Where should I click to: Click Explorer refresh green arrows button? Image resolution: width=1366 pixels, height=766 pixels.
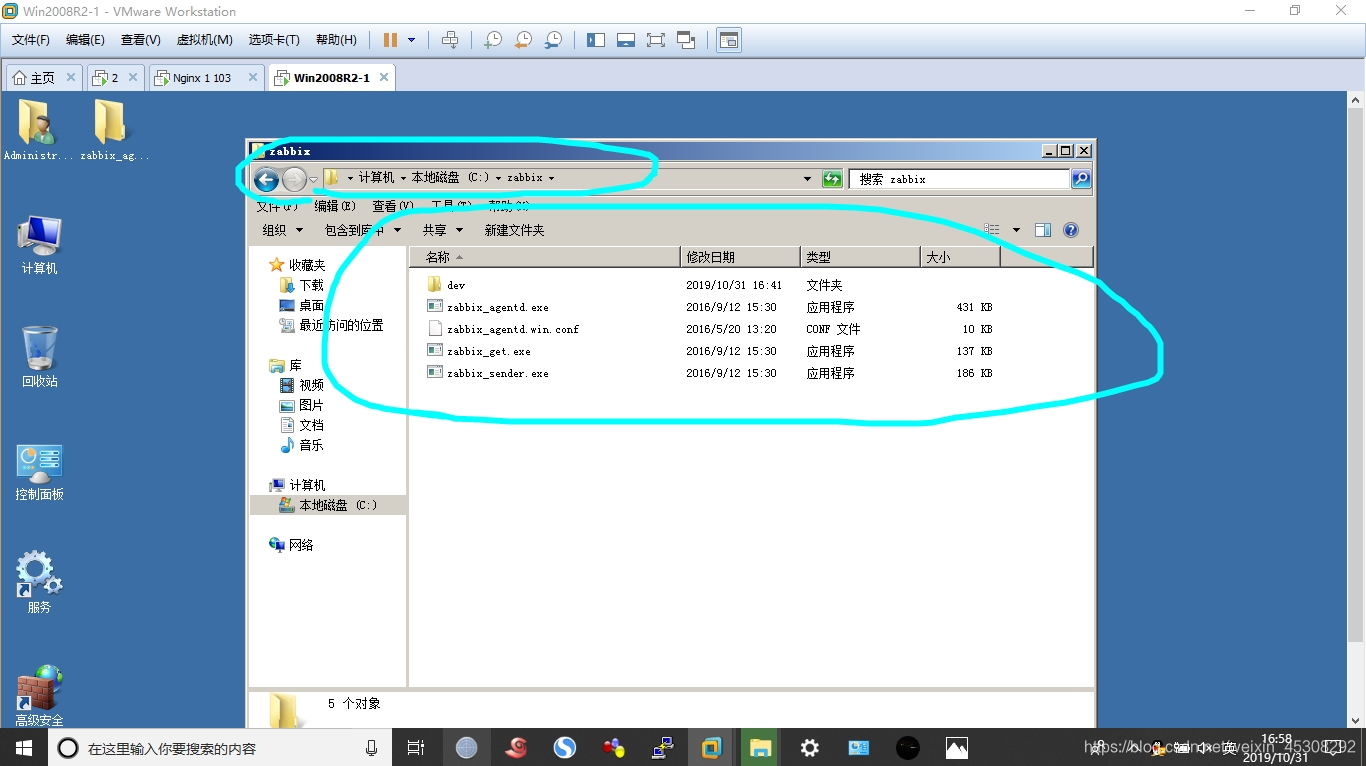[832, 179]
